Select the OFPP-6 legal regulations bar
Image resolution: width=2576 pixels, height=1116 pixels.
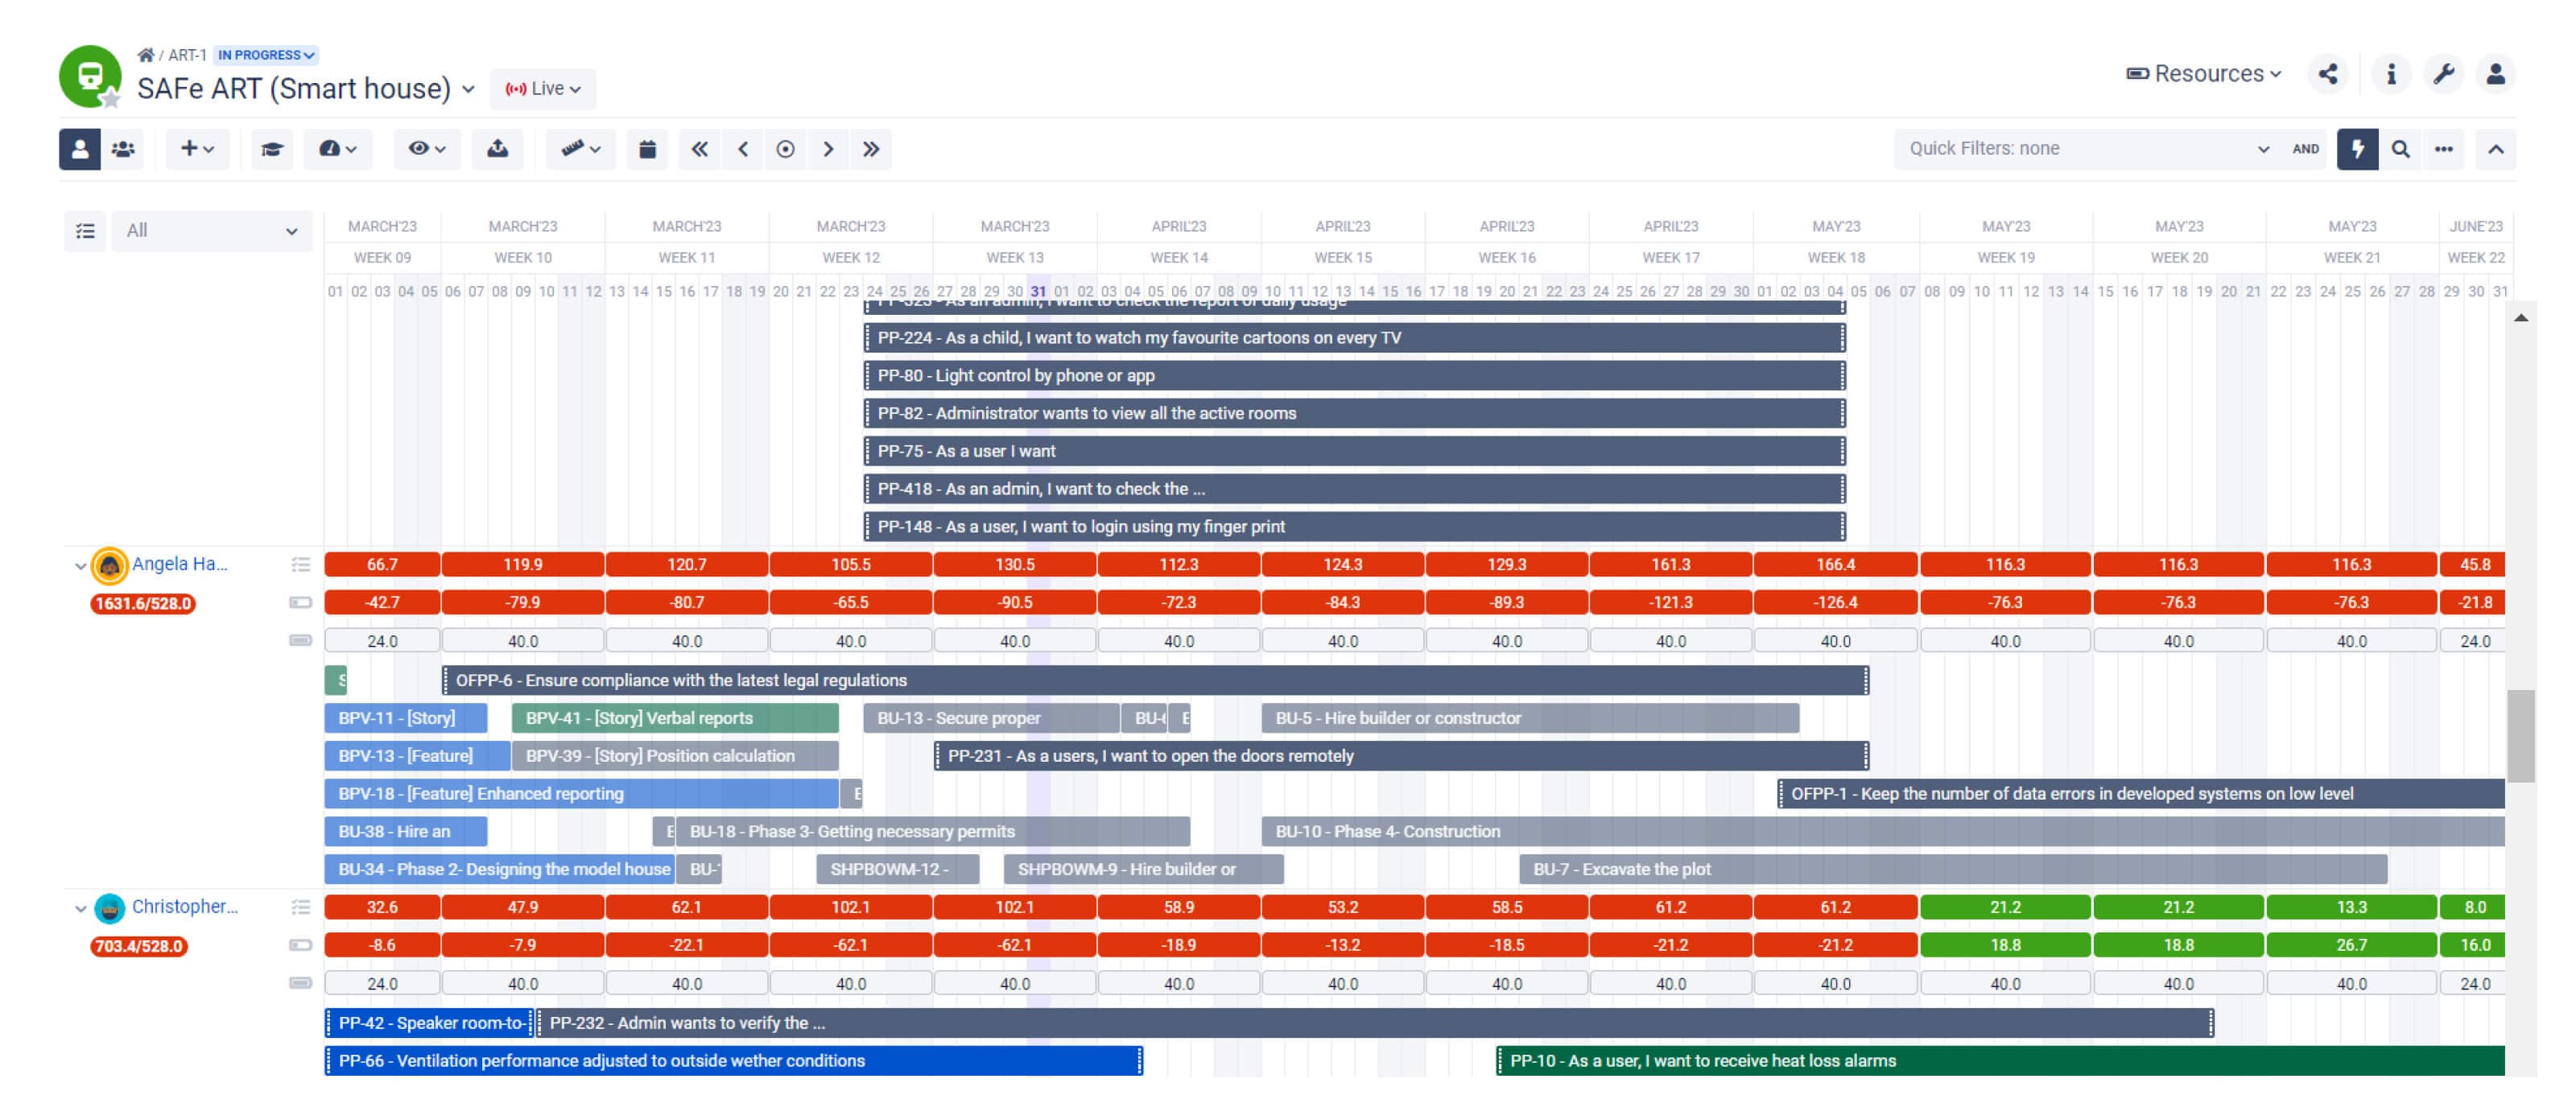click(1156, 681)
